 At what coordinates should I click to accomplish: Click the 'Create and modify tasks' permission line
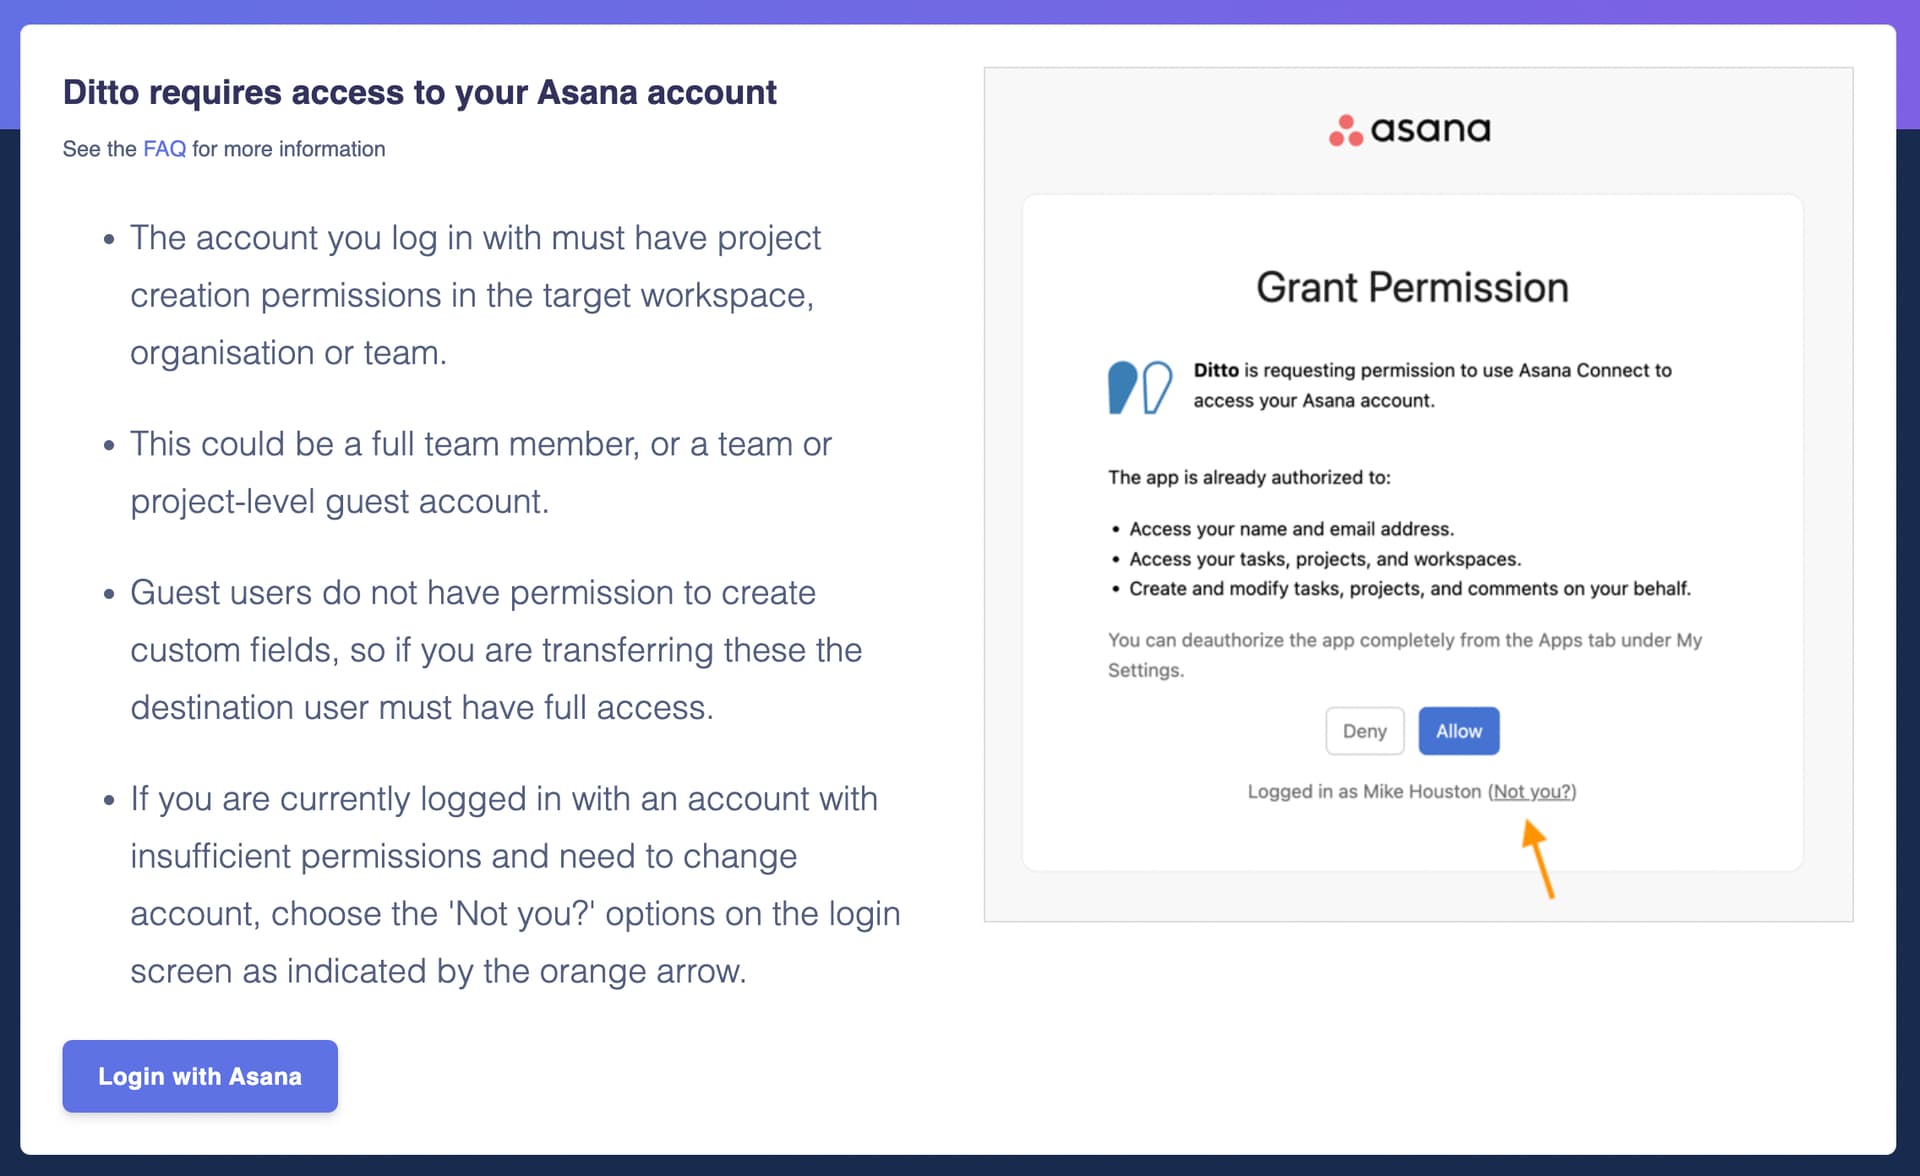(1409, 589)
